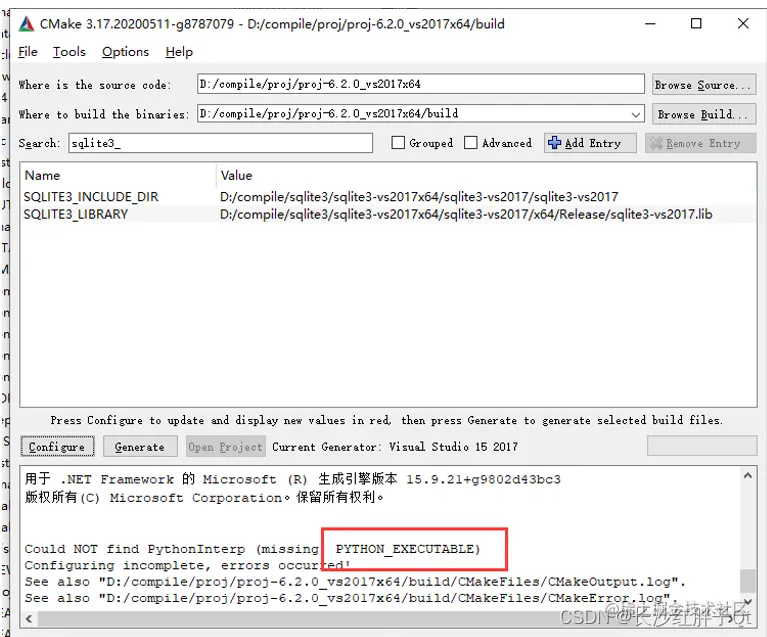Edit the SQLITE3_LIBRARY .lib path value
This screenshot has width=767, height=637.
pyautogui.click(x=466, y=214)
